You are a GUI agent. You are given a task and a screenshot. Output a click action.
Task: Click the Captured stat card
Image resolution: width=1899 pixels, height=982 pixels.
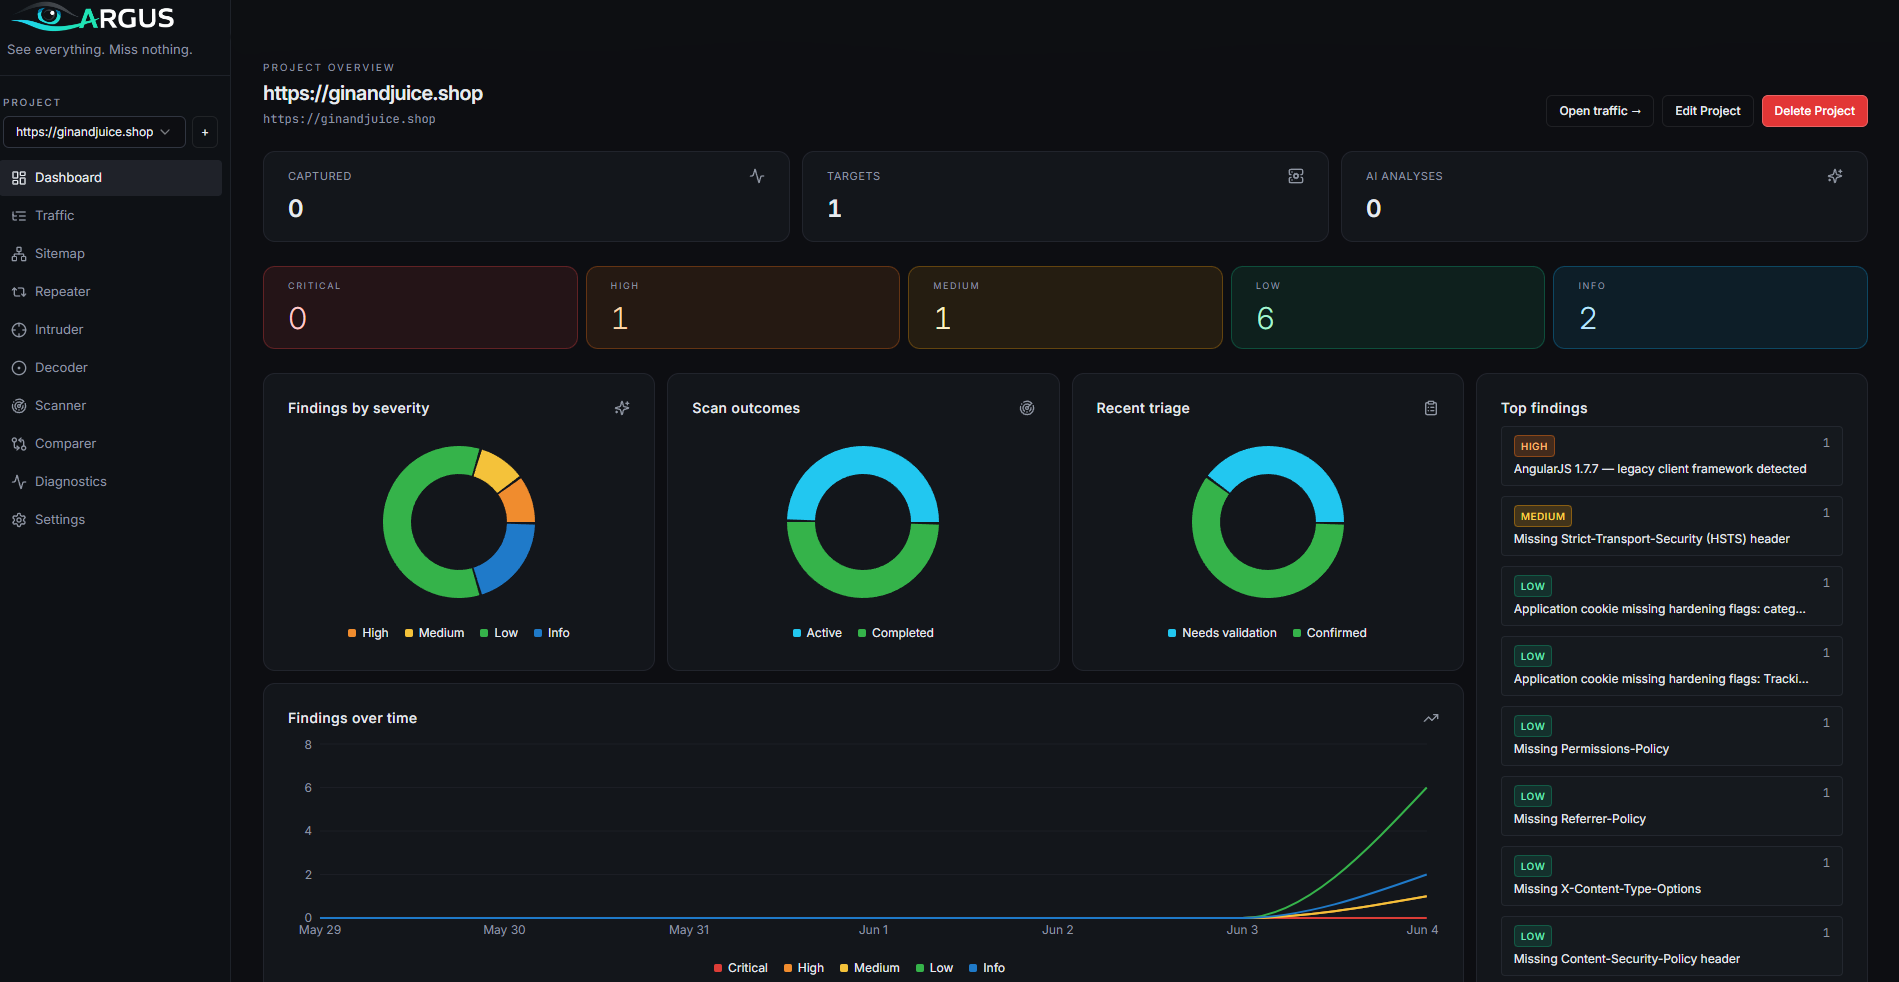pyautogui.click(x=526, y=196)
